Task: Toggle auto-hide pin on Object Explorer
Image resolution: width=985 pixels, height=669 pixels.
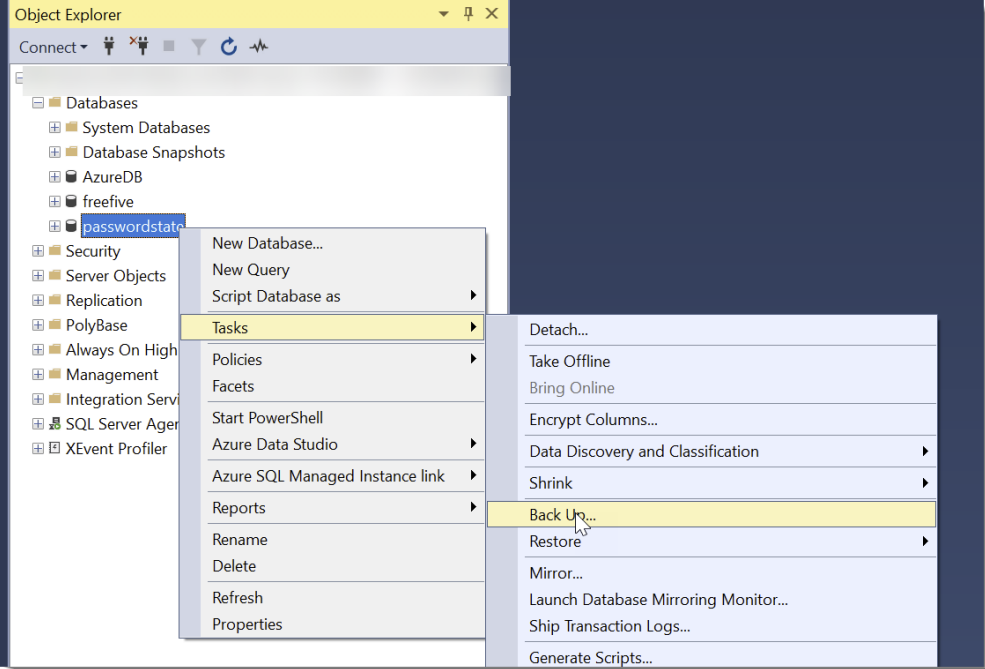Action: (x=468, y=13)
